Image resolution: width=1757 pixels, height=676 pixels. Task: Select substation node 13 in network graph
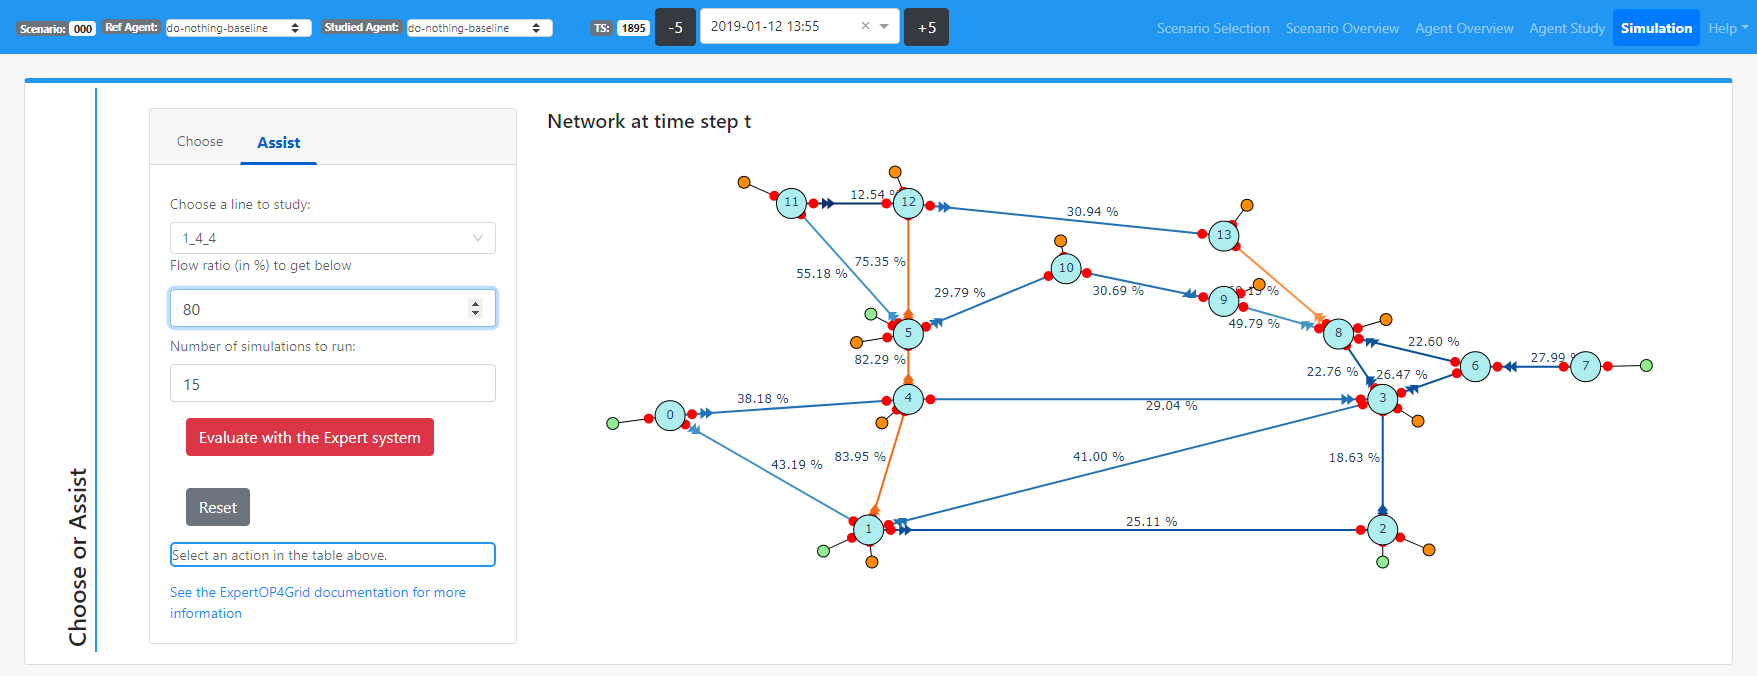(1224, 236)
